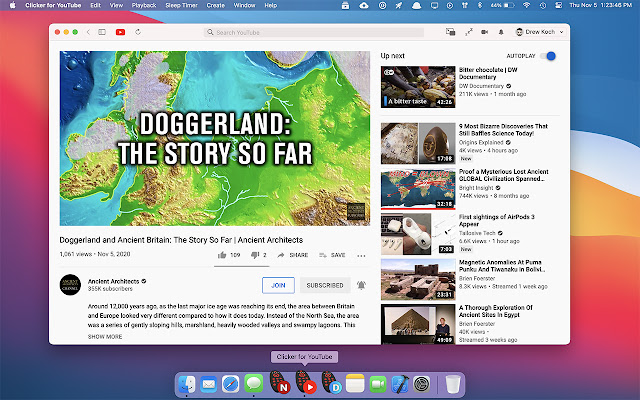Open Clicker for Netflix dock icon
The width and height of the screenshot is (640, 400).
[280, 382]
